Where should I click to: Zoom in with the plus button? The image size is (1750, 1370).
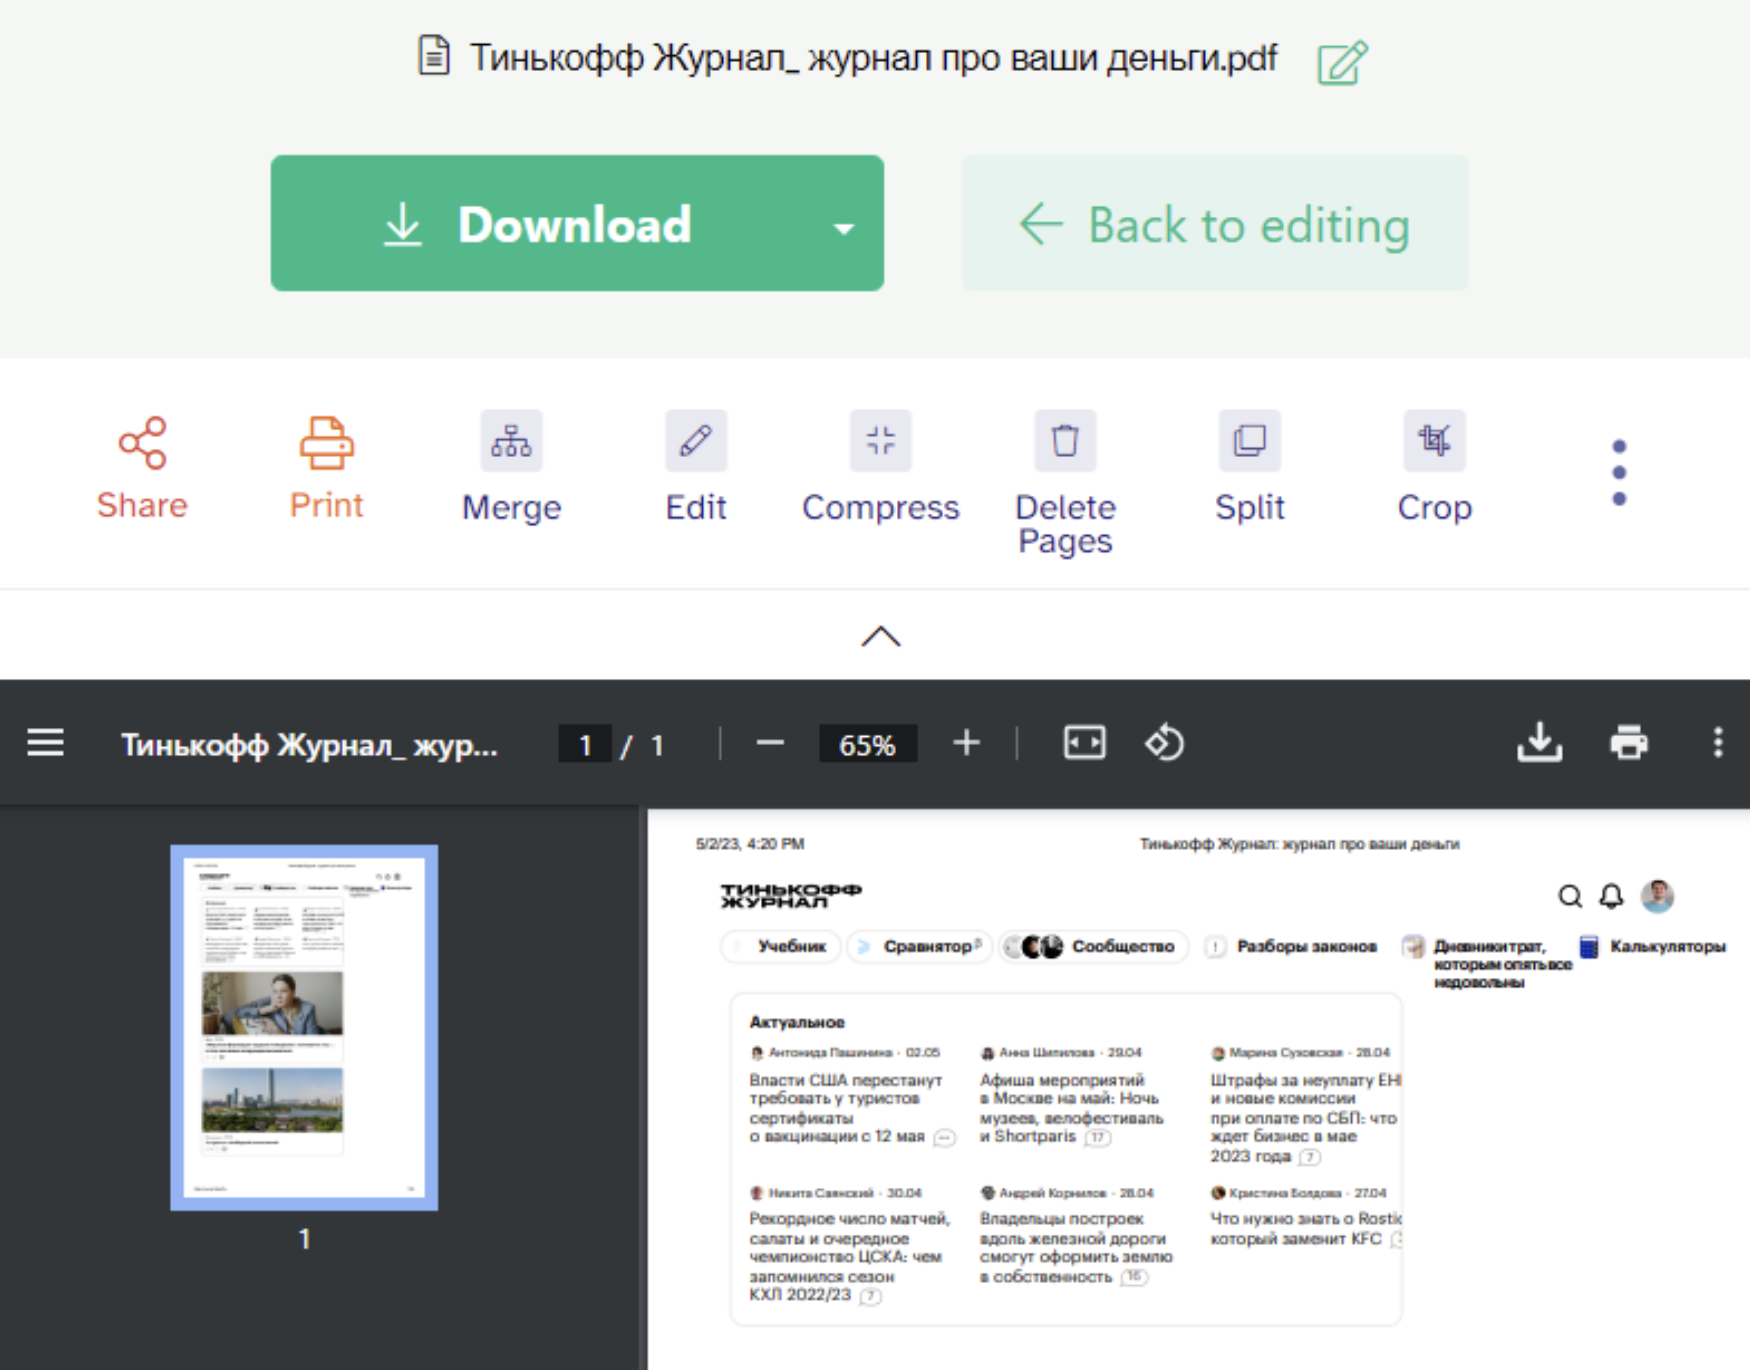click(x=966, y=743)
